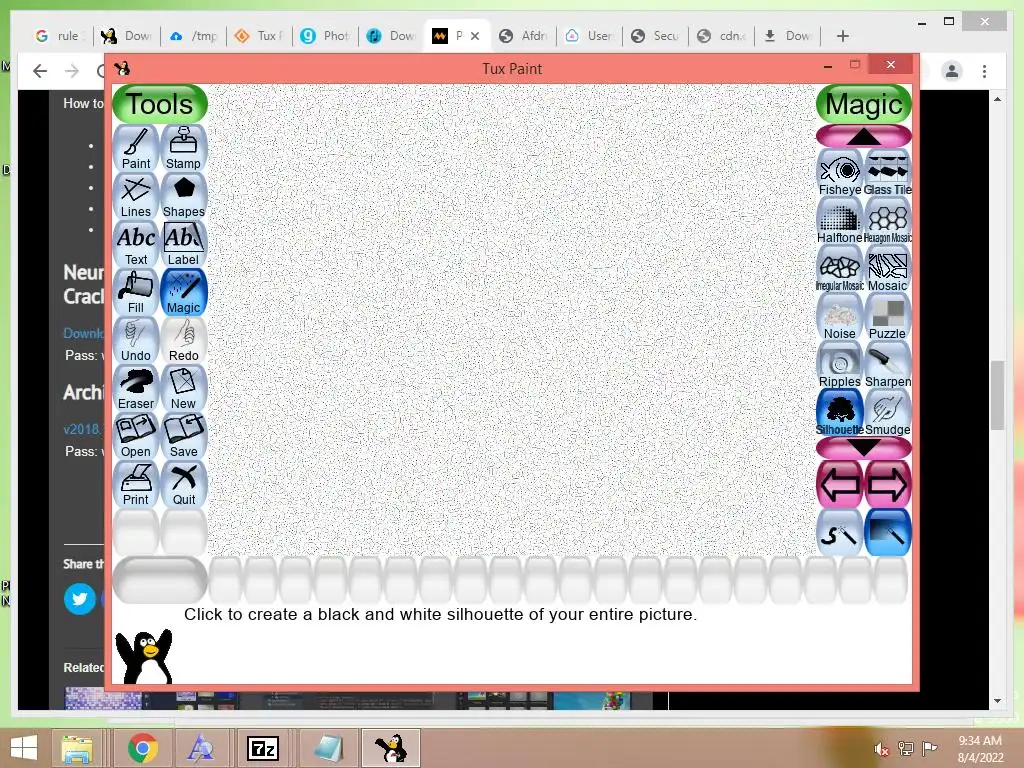
Task: Share the page on Twitter
Action: (80, 599)
